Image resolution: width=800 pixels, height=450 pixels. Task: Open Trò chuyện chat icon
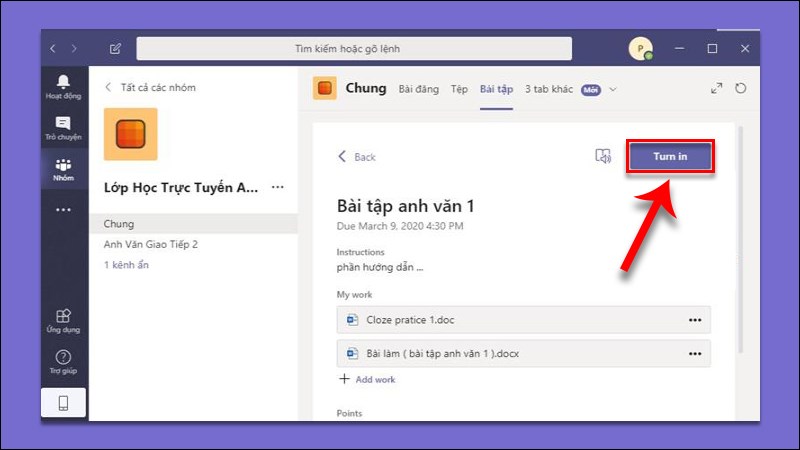[x=63, y=128]
